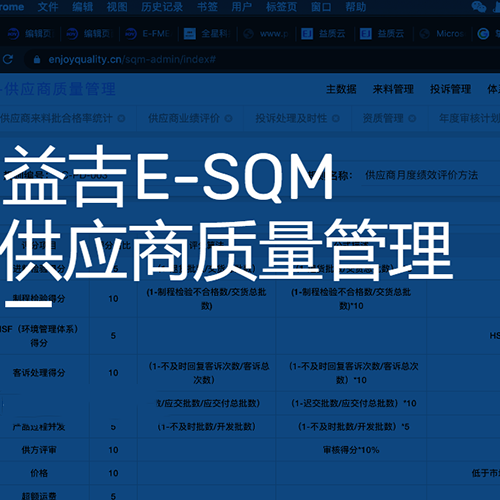Open the 文件 menu
The image size is (500, 500).
click(48, 7)
